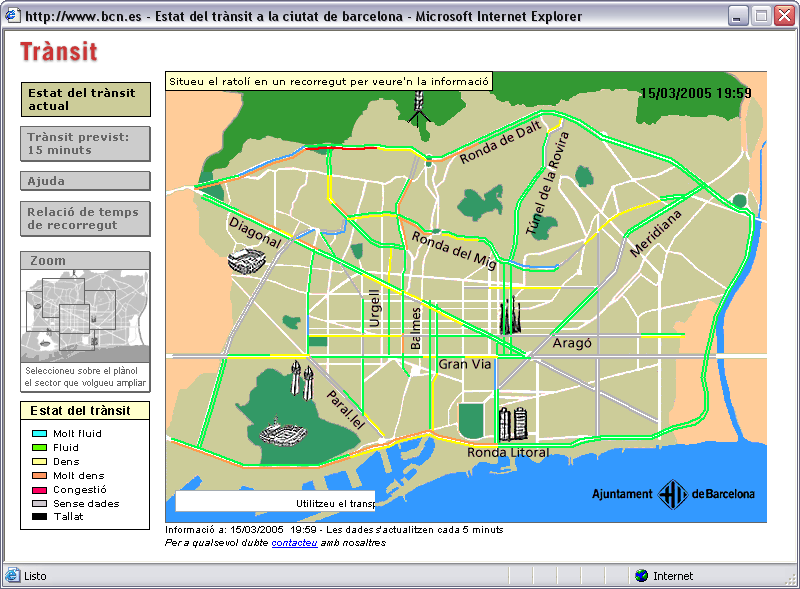Click the Urgell street label
Image resolution: width=800 pixels, height=589 pixels.
[x=375, y=308]
